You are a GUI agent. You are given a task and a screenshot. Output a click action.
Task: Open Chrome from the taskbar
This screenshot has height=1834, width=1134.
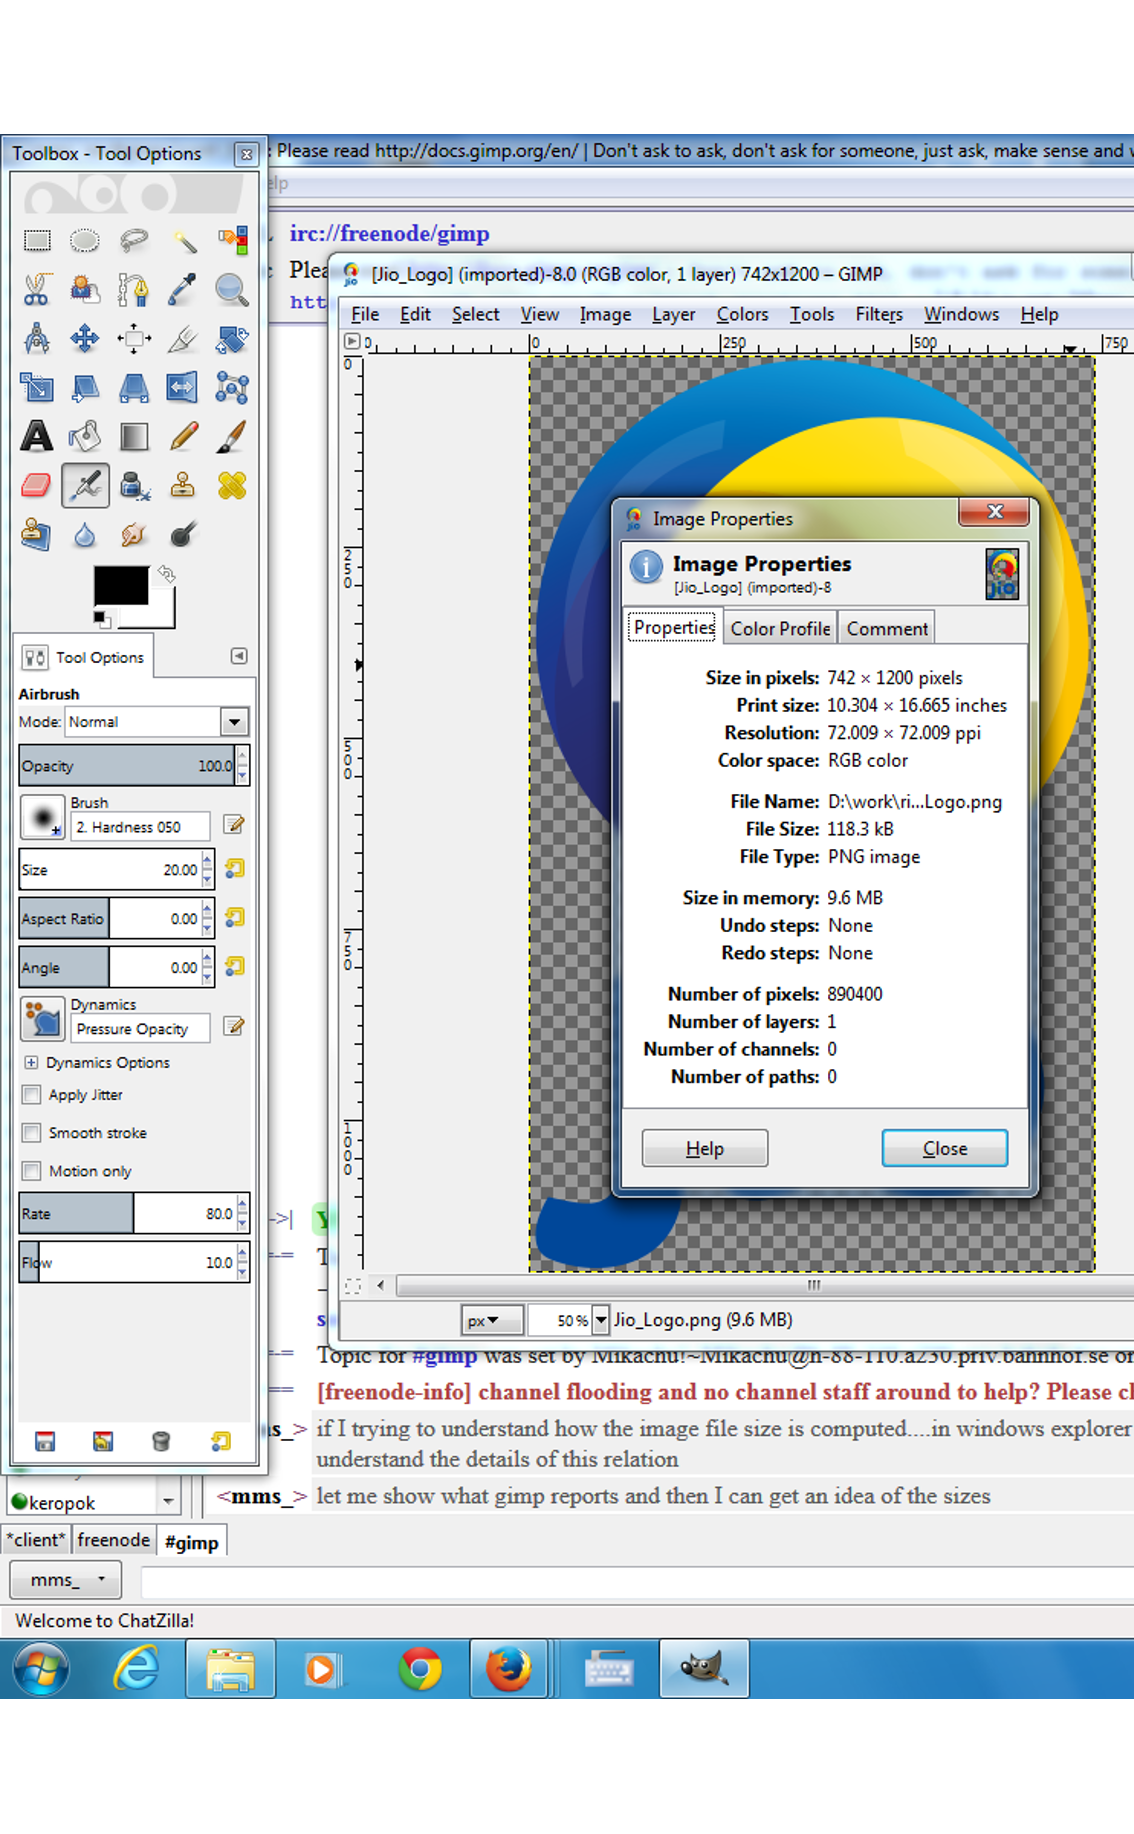point(420,1669)
